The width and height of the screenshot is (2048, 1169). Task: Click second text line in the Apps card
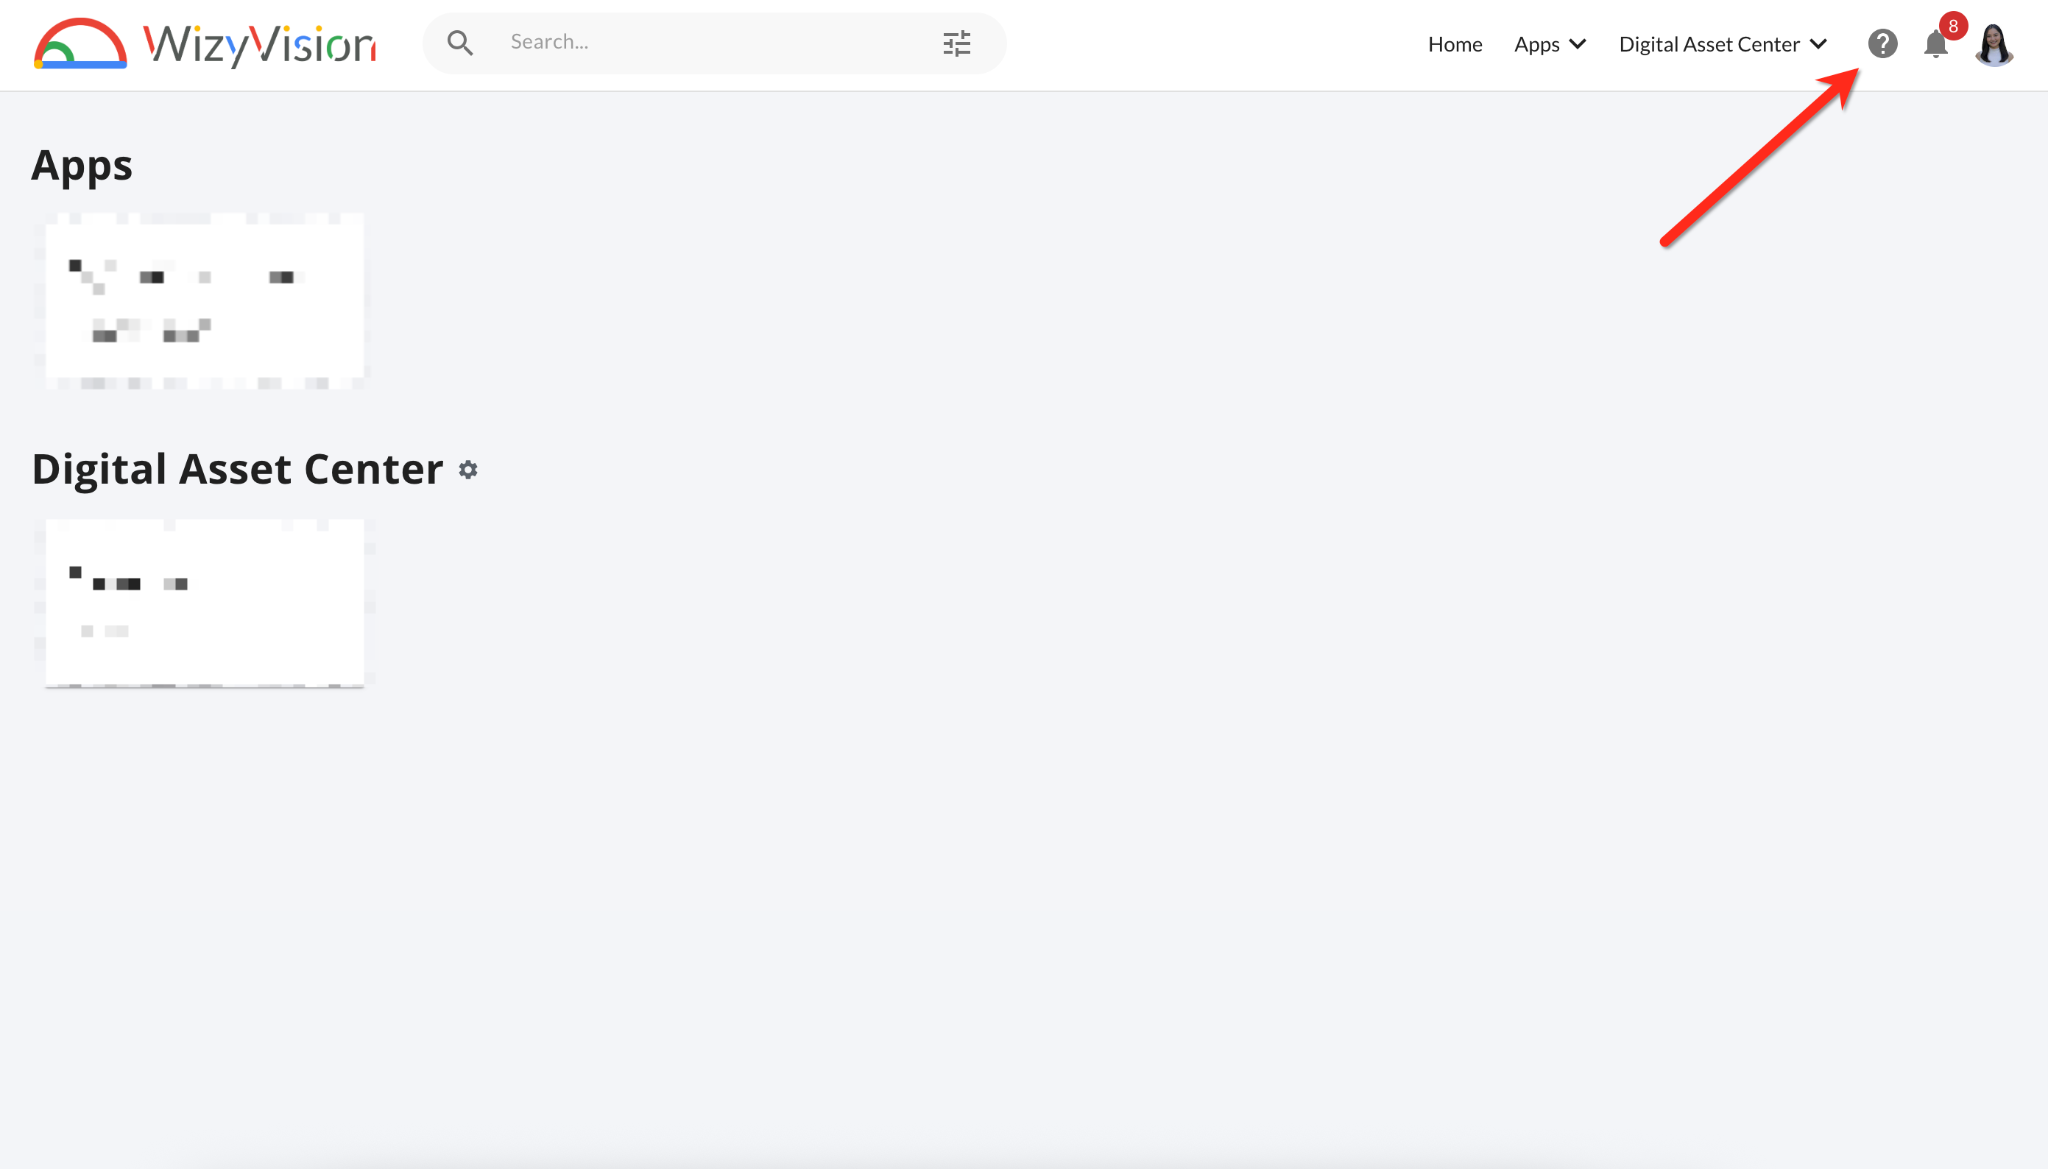150,331
